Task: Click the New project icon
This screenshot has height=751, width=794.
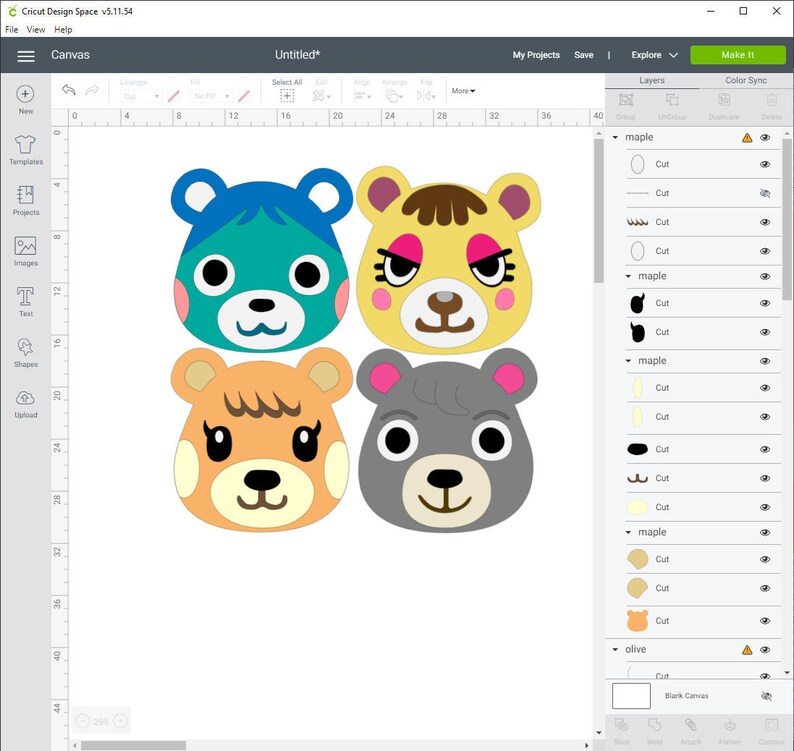Action: [25, 94]
